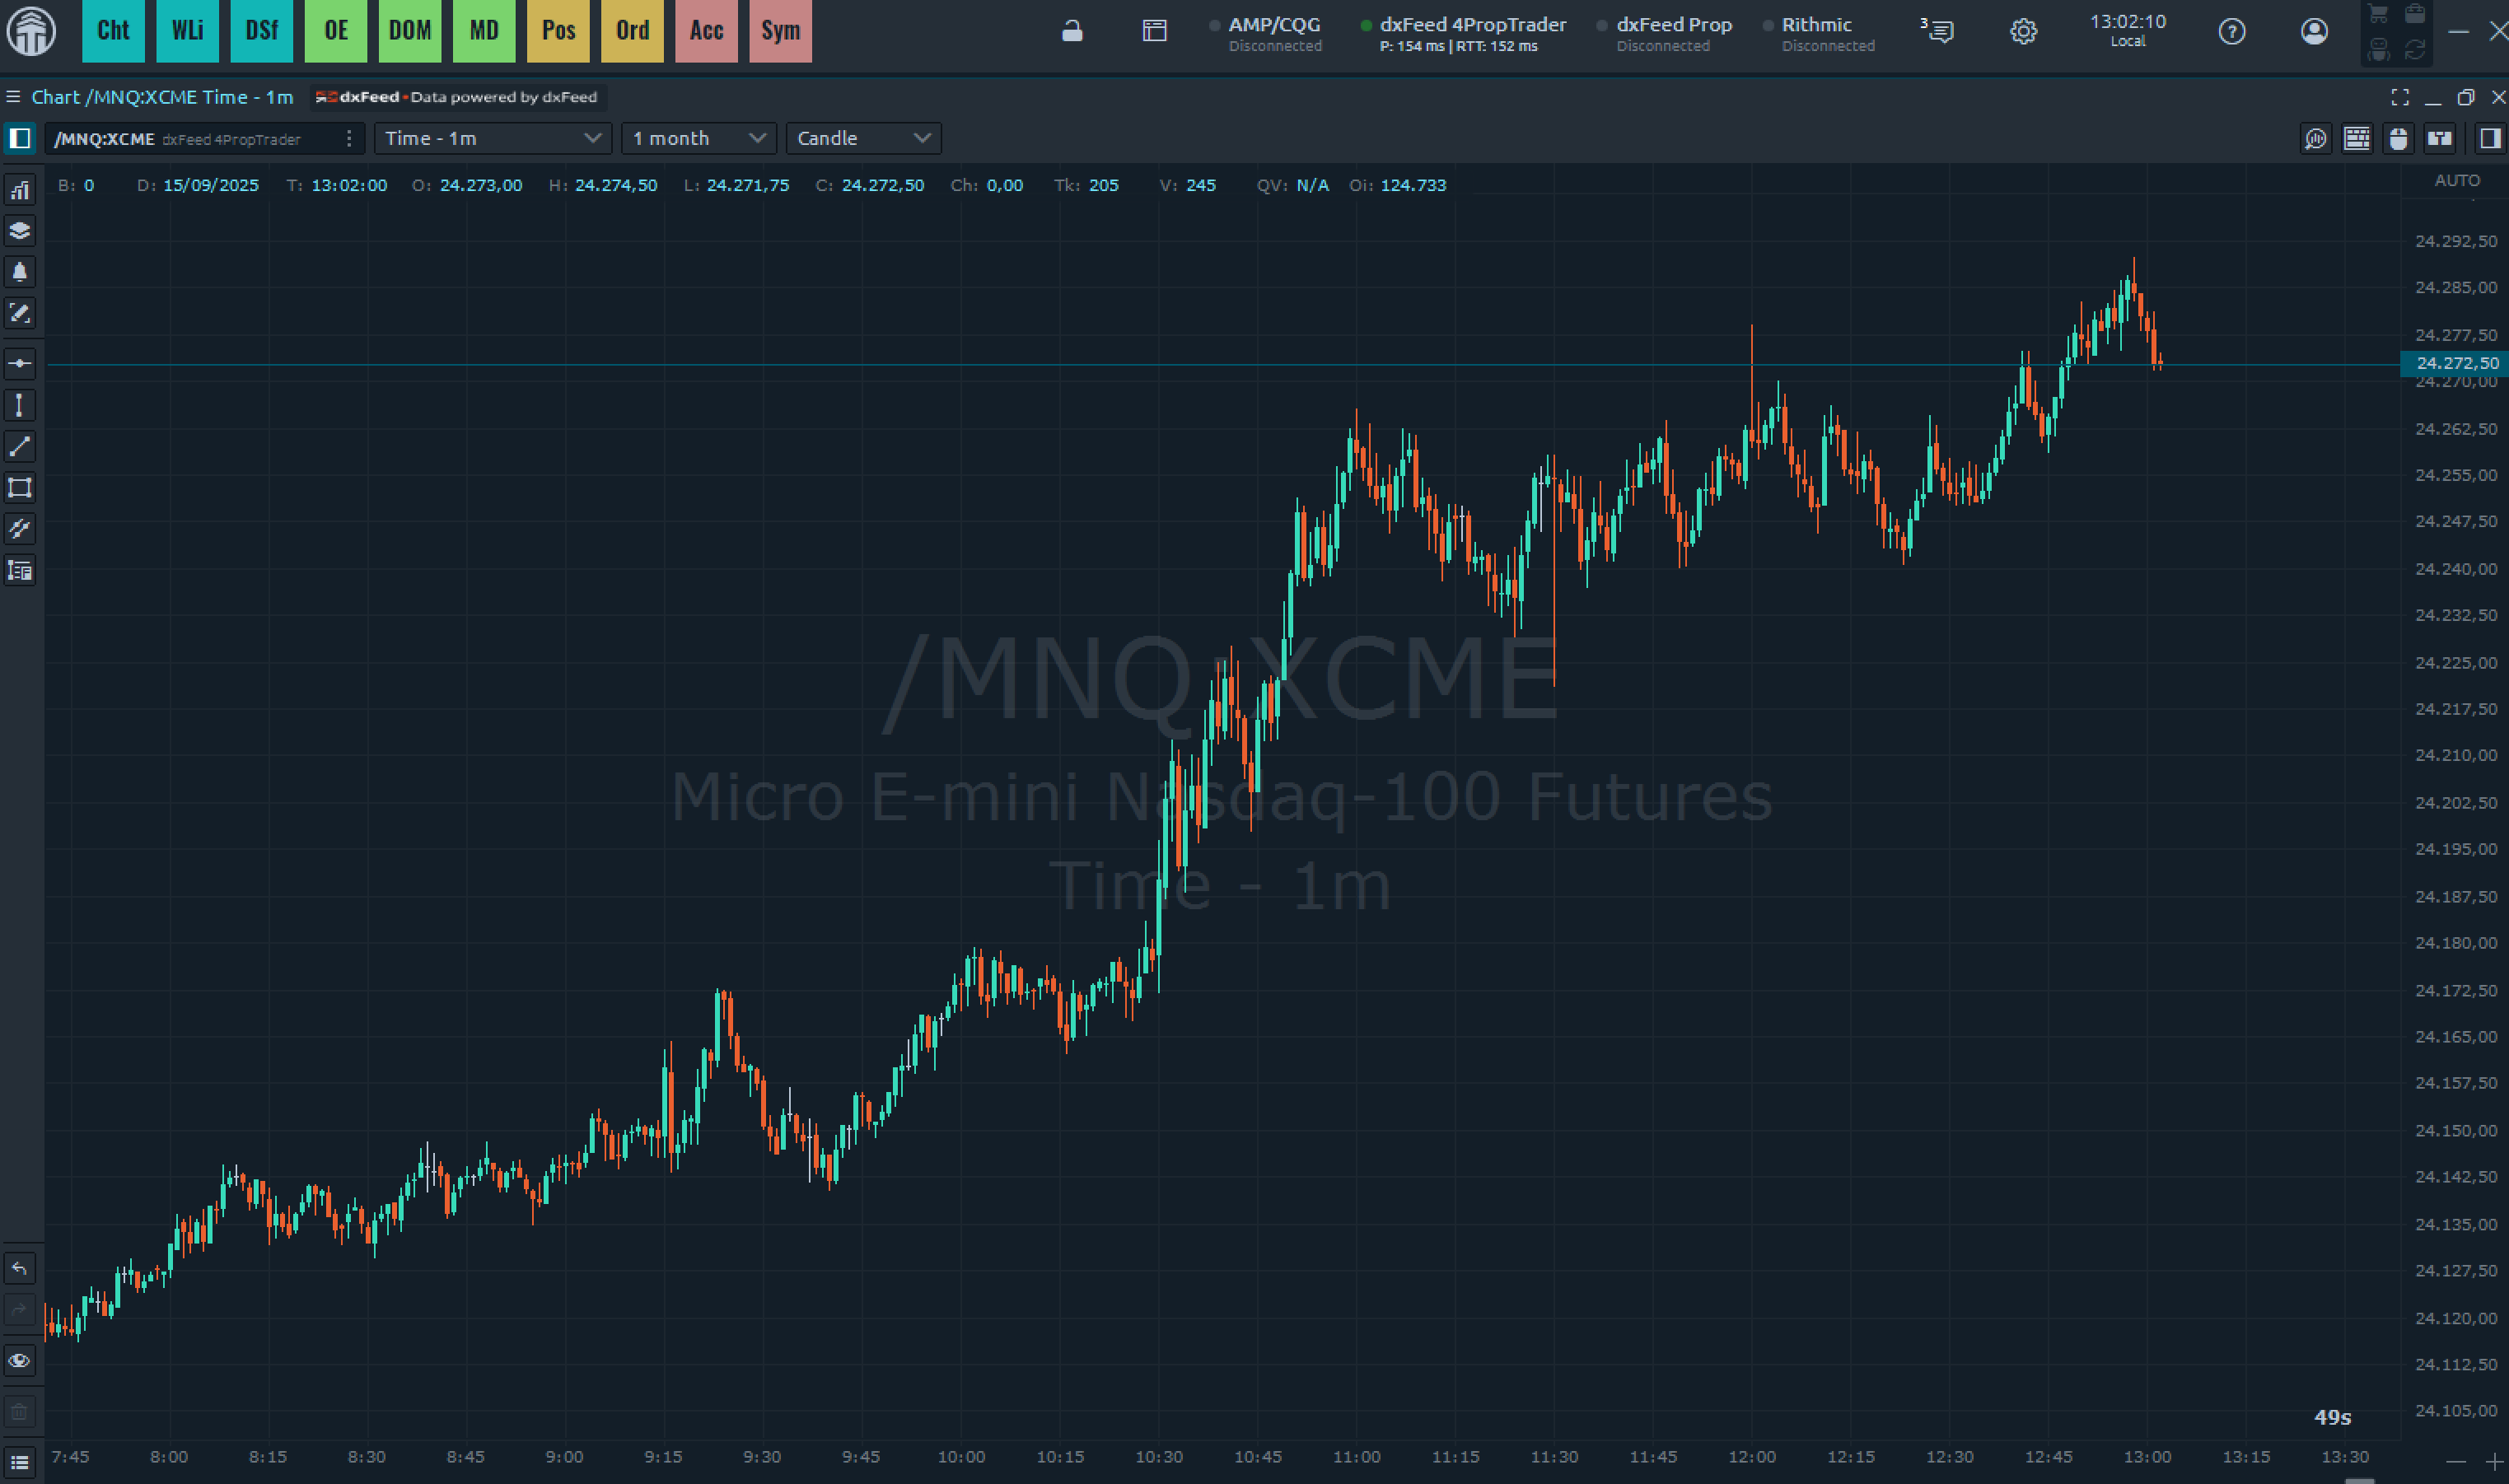Open the settings gear icon
This screenshot has height=1484, width=2509.
(x=2023, y=32)
